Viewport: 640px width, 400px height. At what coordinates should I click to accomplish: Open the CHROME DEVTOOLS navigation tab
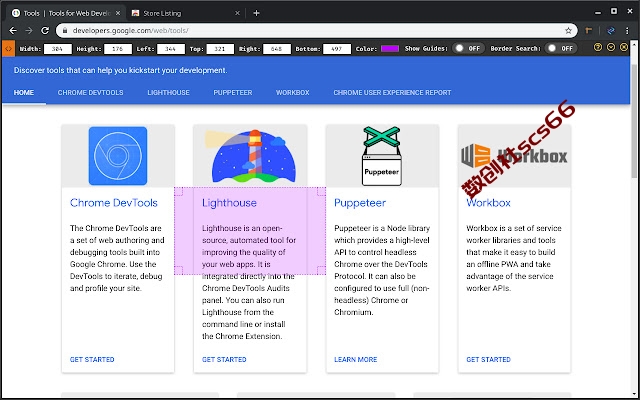[x=91, y=93]
